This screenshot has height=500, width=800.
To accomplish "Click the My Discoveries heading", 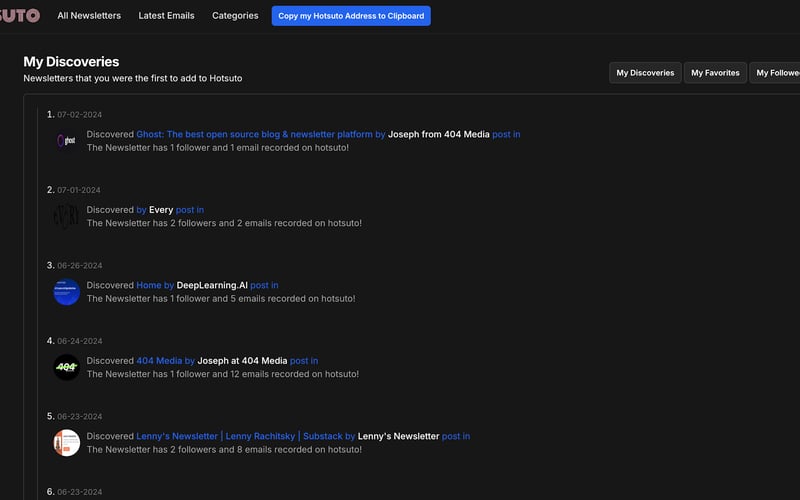I will (x=71, y=62).
